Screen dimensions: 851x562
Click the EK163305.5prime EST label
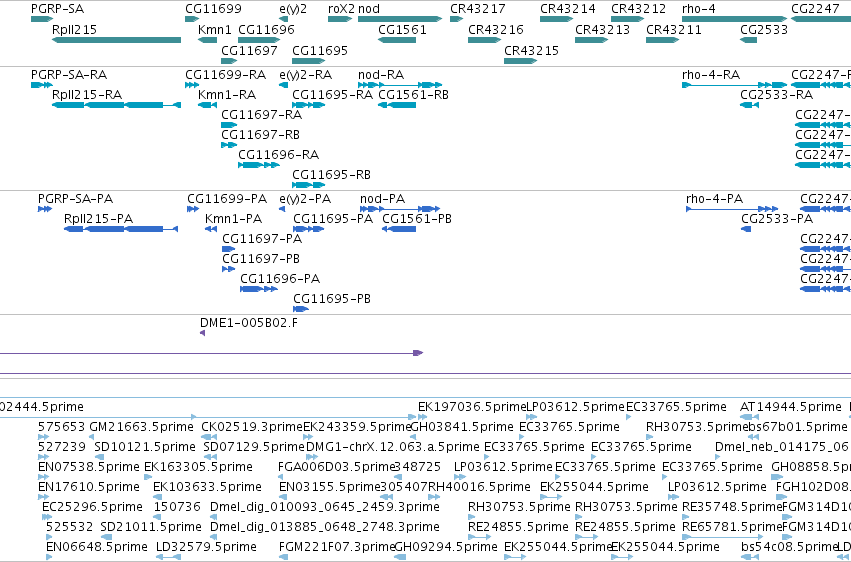pyautogui.click(x=198, y=467)
